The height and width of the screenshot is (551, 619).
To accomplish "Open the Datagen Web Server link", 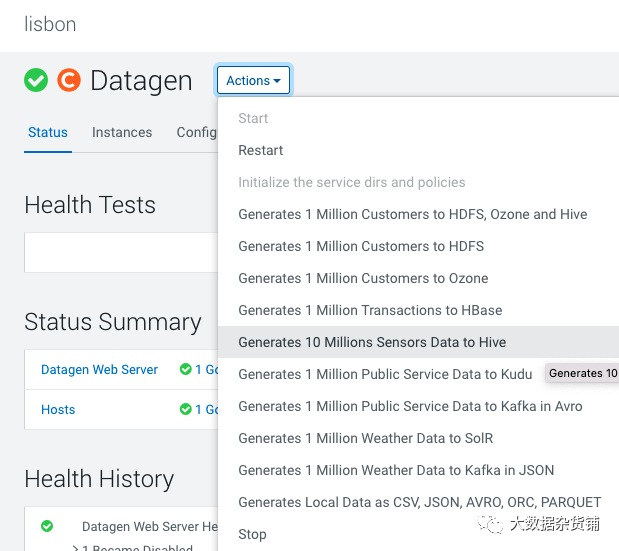I will coord(99,369).
